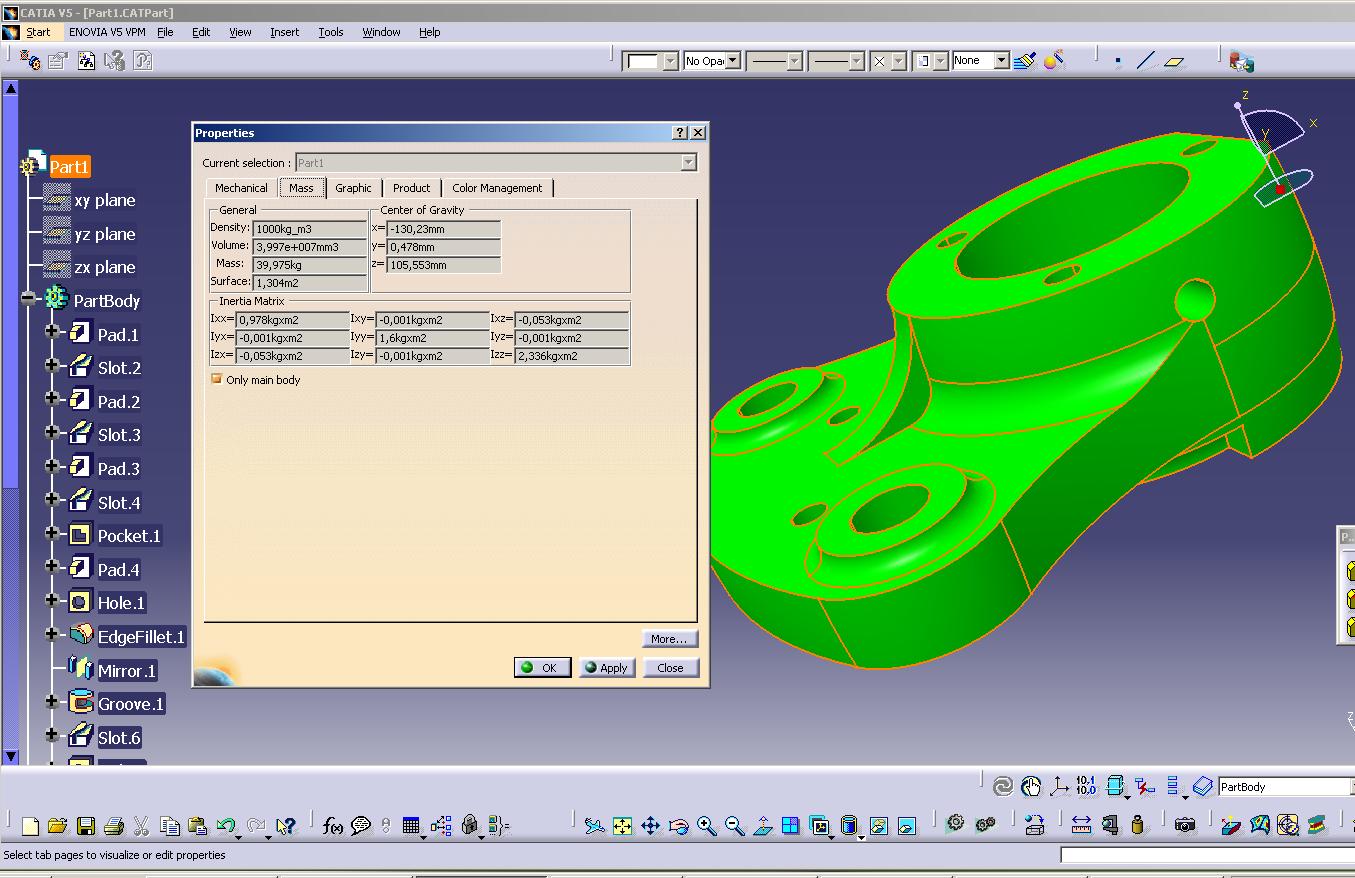Image resolution: width=1355 pixels, height=878 pixels.
Task: Select the Normal View tool
Action: [x=762, y=826]
